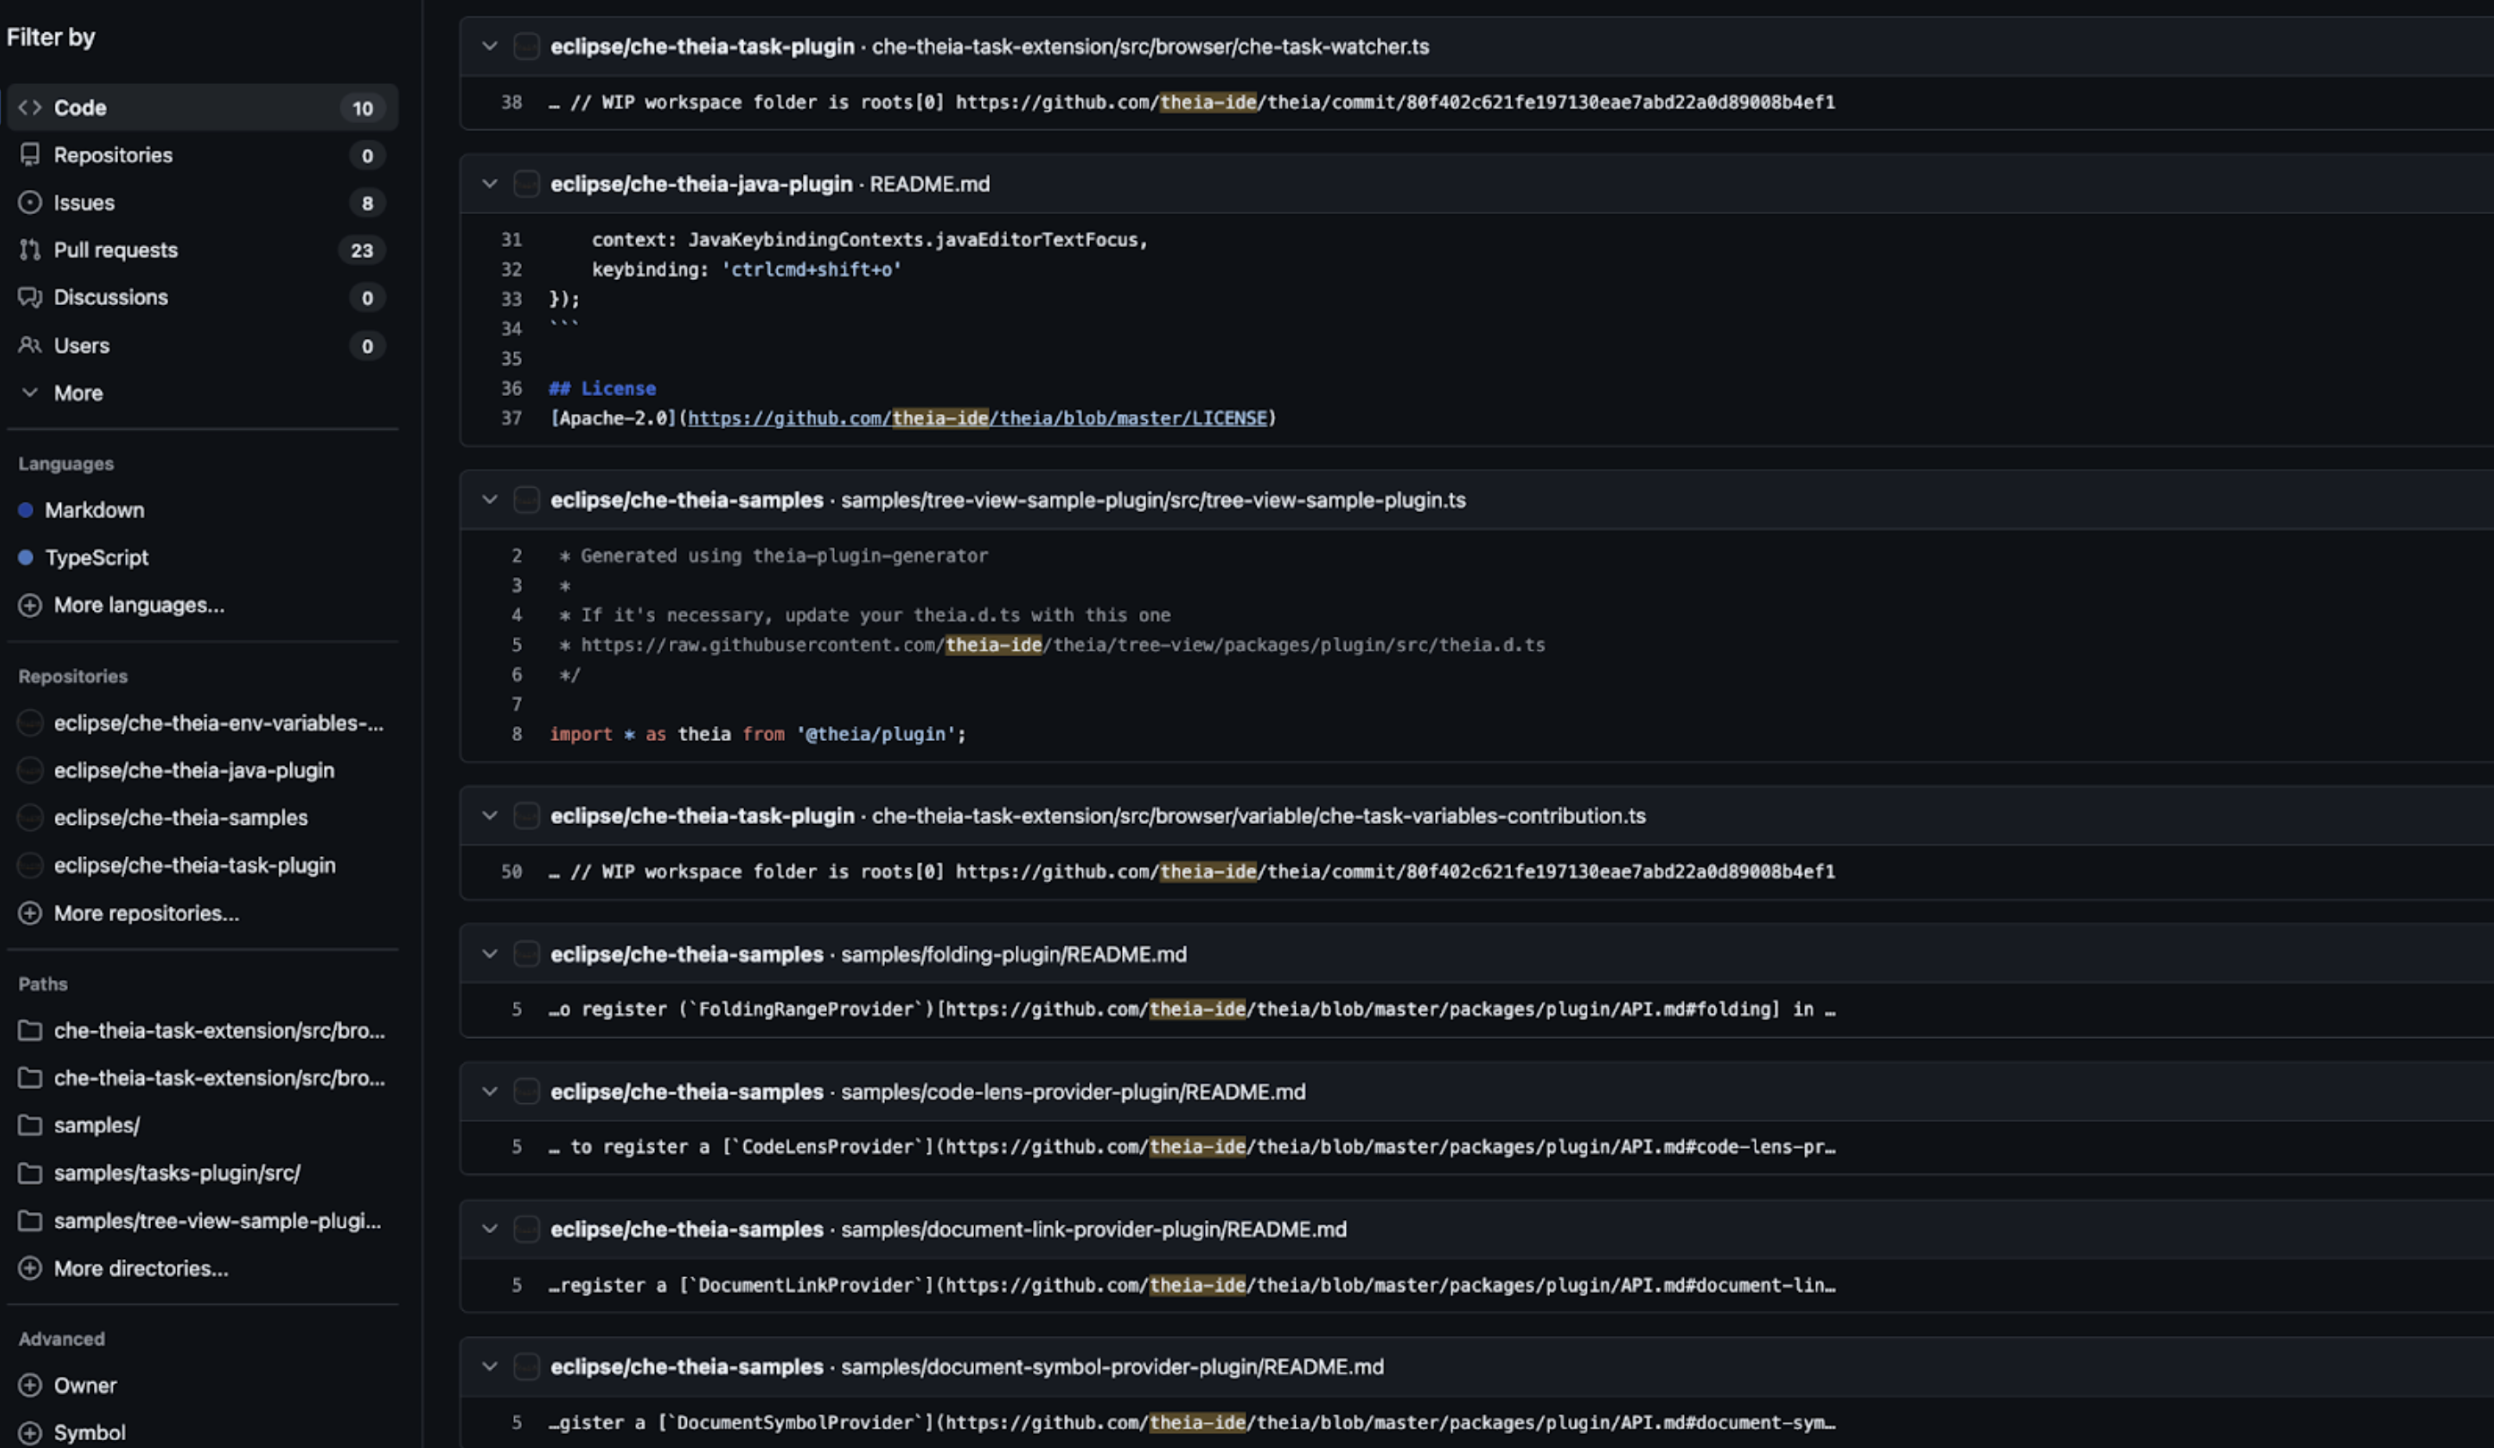This screenshot has height=1448, width=2494.
Task: Collapse the che-task-watcher.ts result
Action: (x=489, y=46)
